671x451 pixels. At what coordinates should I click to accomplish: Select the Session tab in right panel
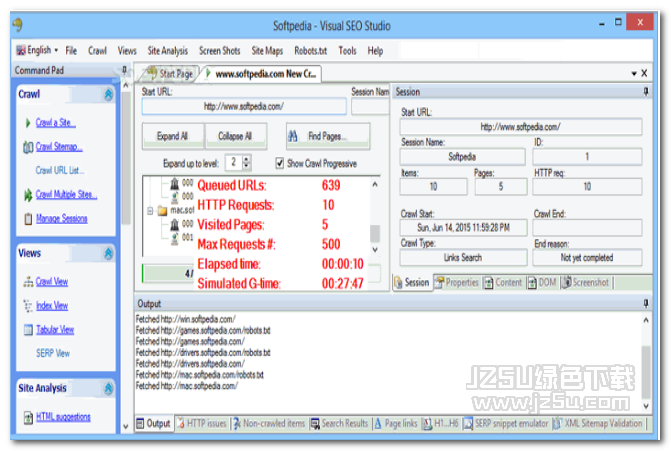413,282
